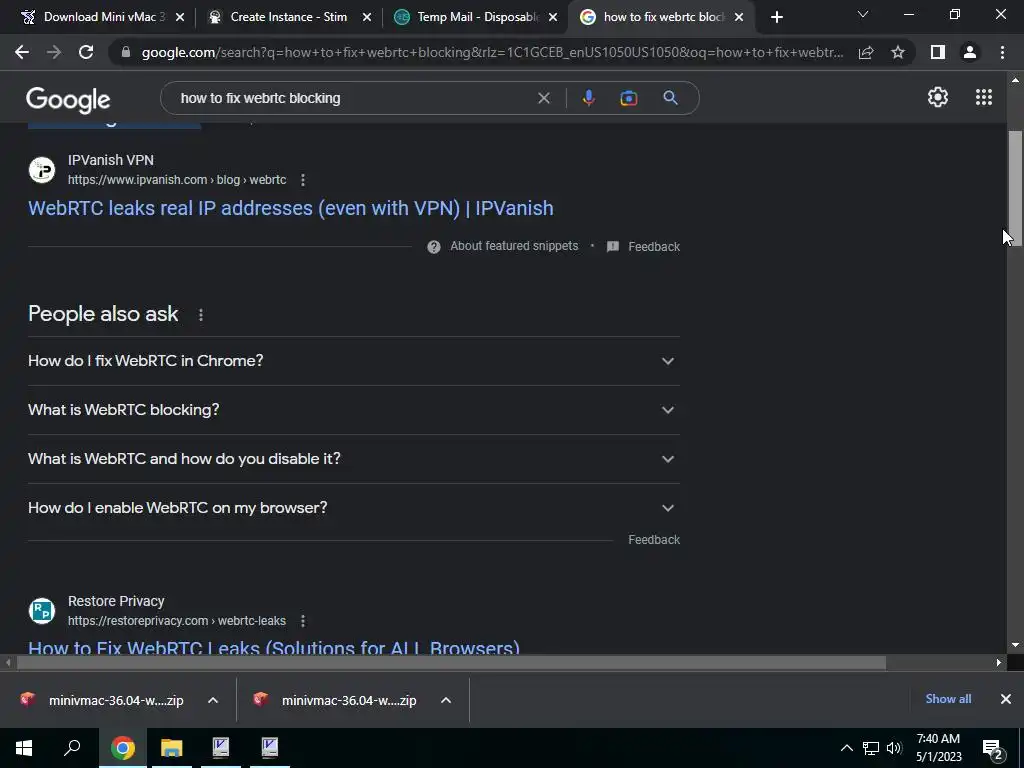The height and width of the screenshot is (768, 1024).
Task: Expand 'What is WebRTC blocking?'
Action: pyautogui.click(x=353, y=410)
